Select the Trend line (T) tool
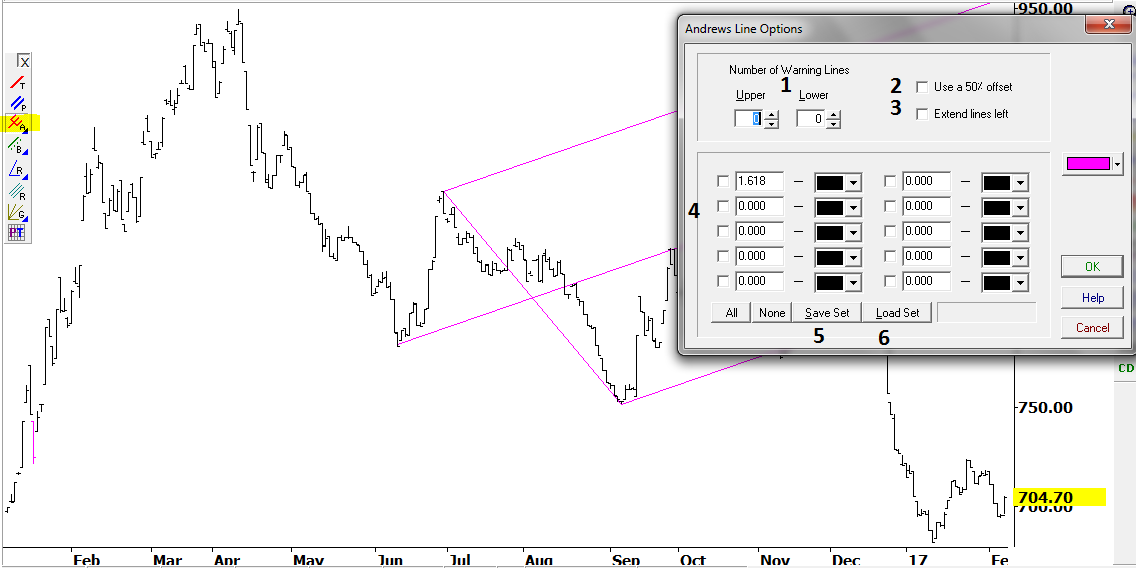Viewport: 1136px width, 568px height. click(17, 83)
